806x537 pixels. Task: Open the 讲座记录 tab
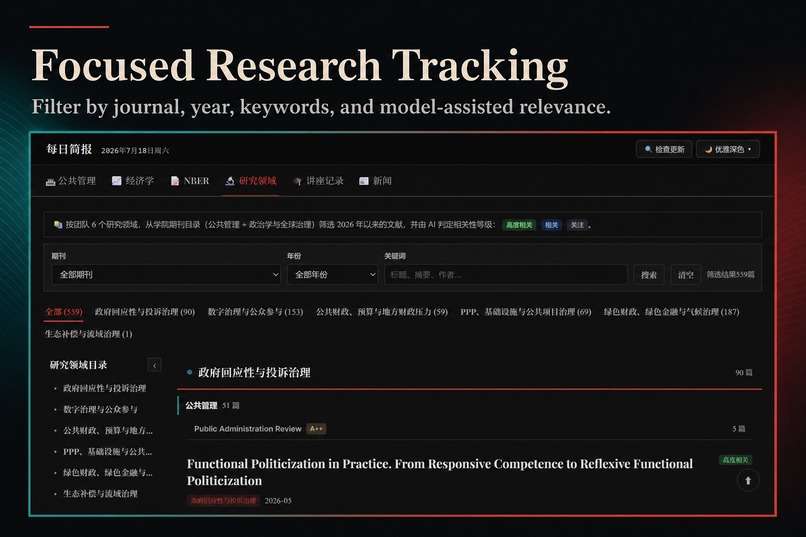[x=318, y=181]
